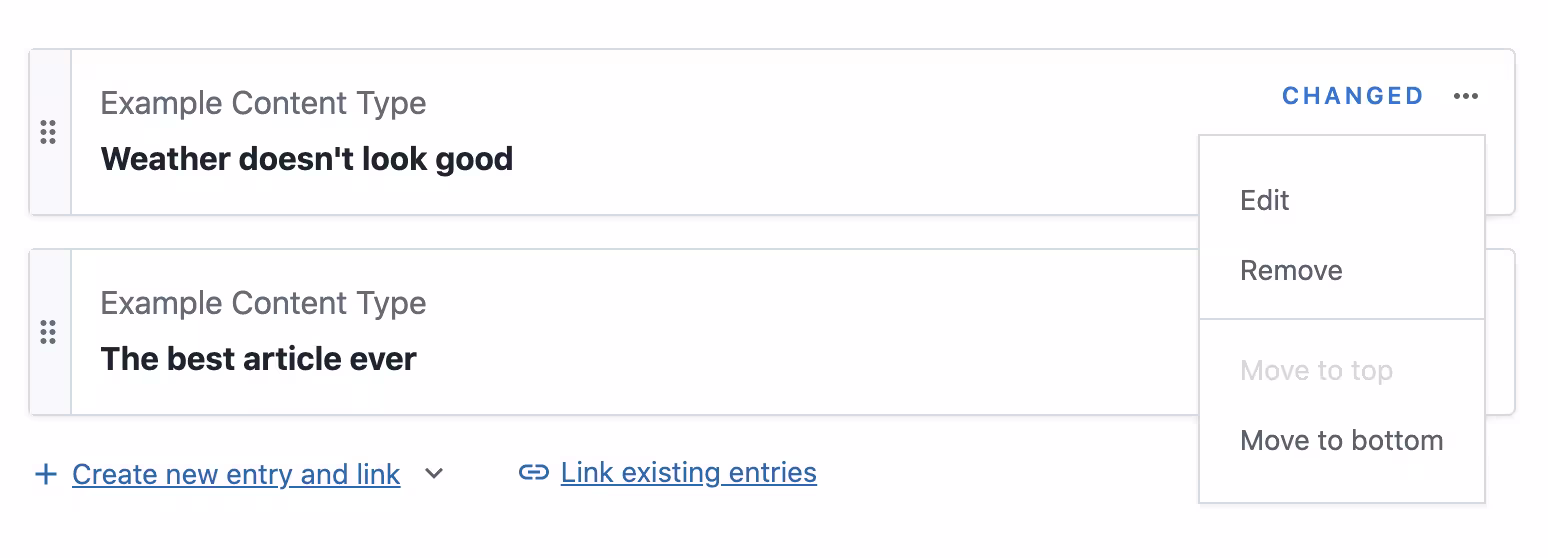Click drag handle of The best article ever entry
1548x558 pixels.
click(x=48, y=332)
